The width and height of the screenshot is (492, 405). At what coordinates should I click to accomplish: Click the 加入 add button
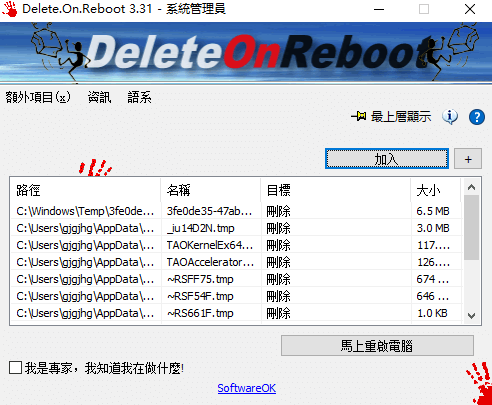387,159
